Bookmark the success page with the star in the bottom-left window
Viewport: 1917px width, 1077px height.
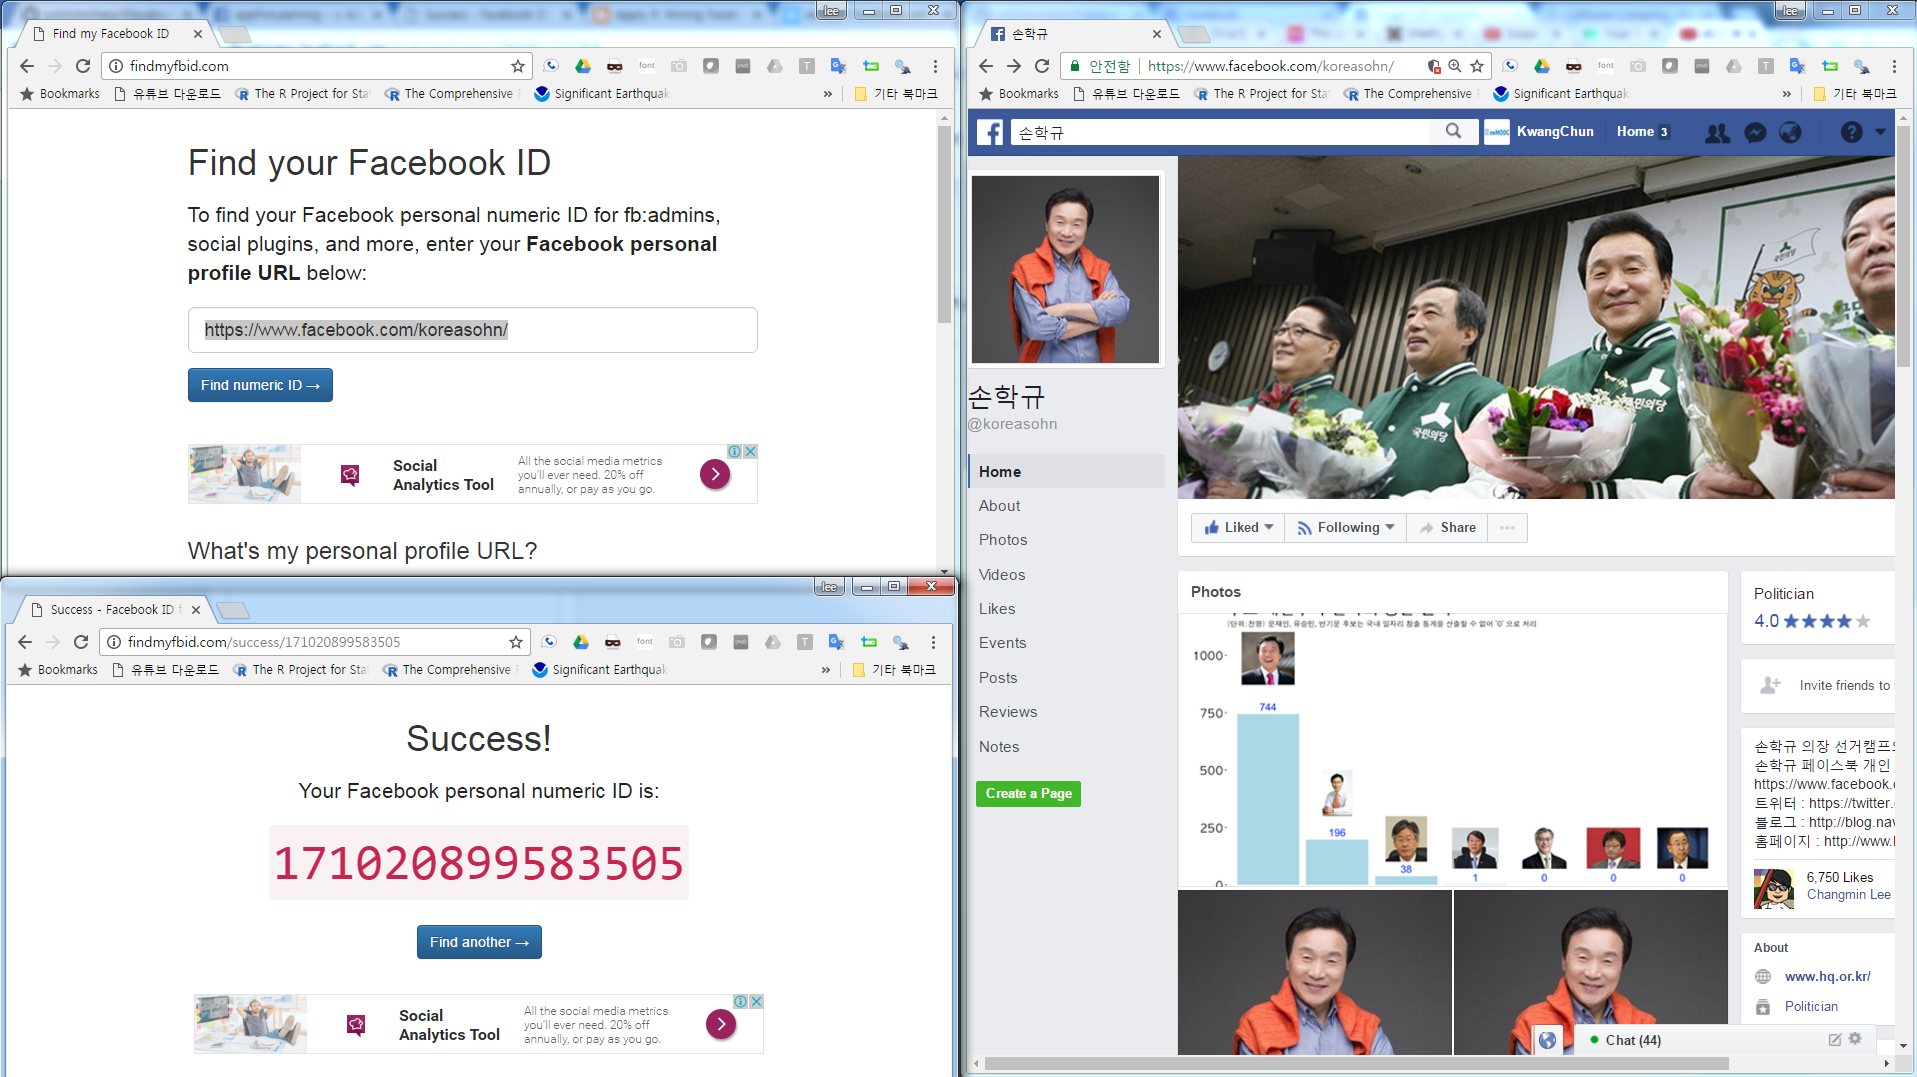[516, 642]
